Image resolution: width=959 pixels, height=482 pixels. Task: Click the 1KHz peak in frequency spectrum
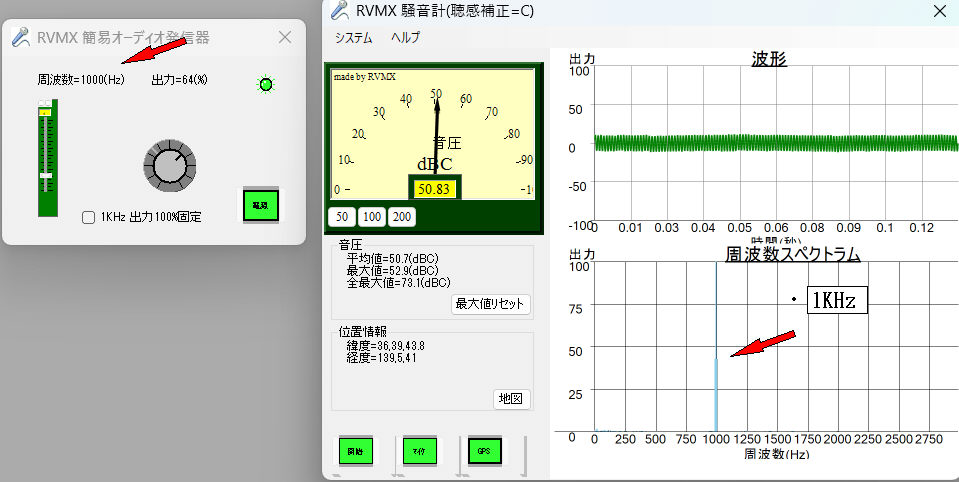716,395
